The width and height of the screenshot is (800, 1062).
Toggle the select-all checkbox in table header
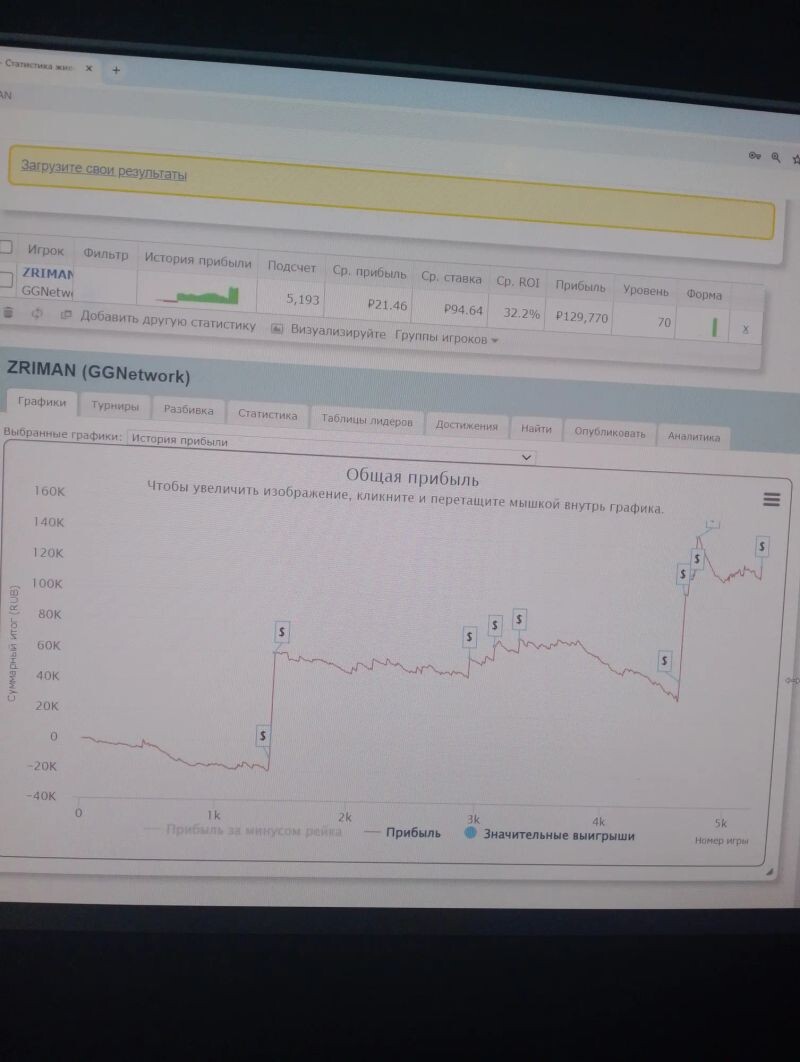click(6, 247)
